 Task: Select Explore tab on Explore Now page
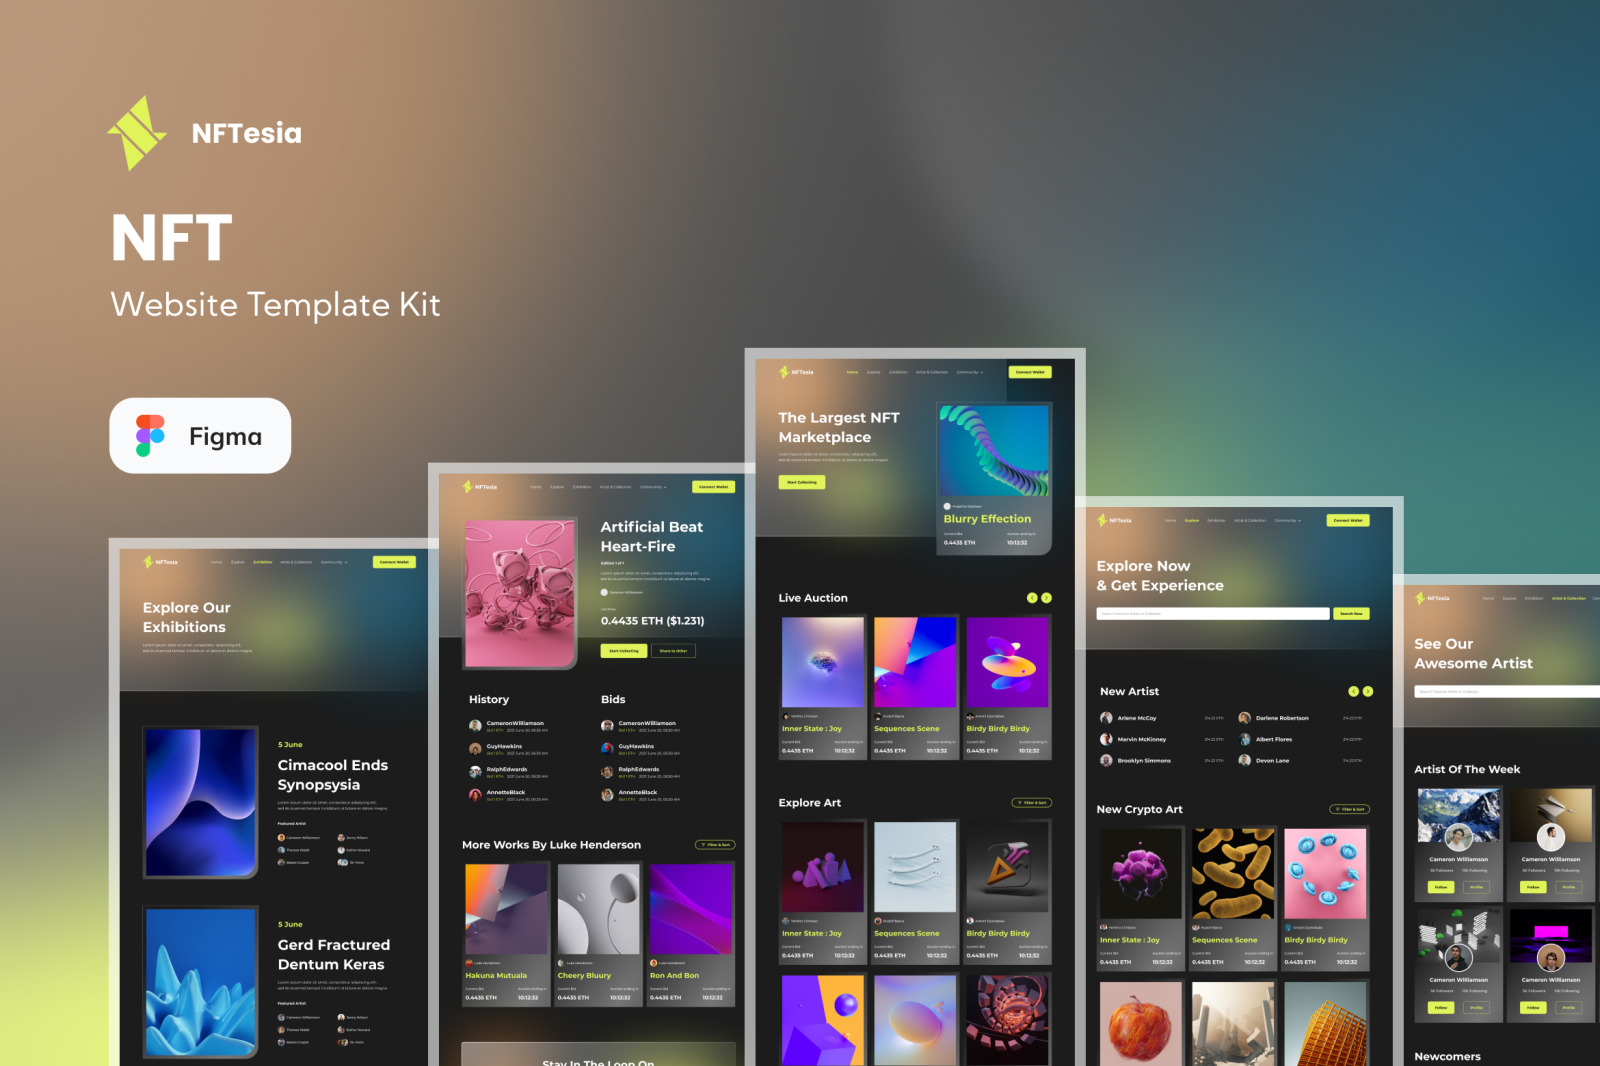1191,520
